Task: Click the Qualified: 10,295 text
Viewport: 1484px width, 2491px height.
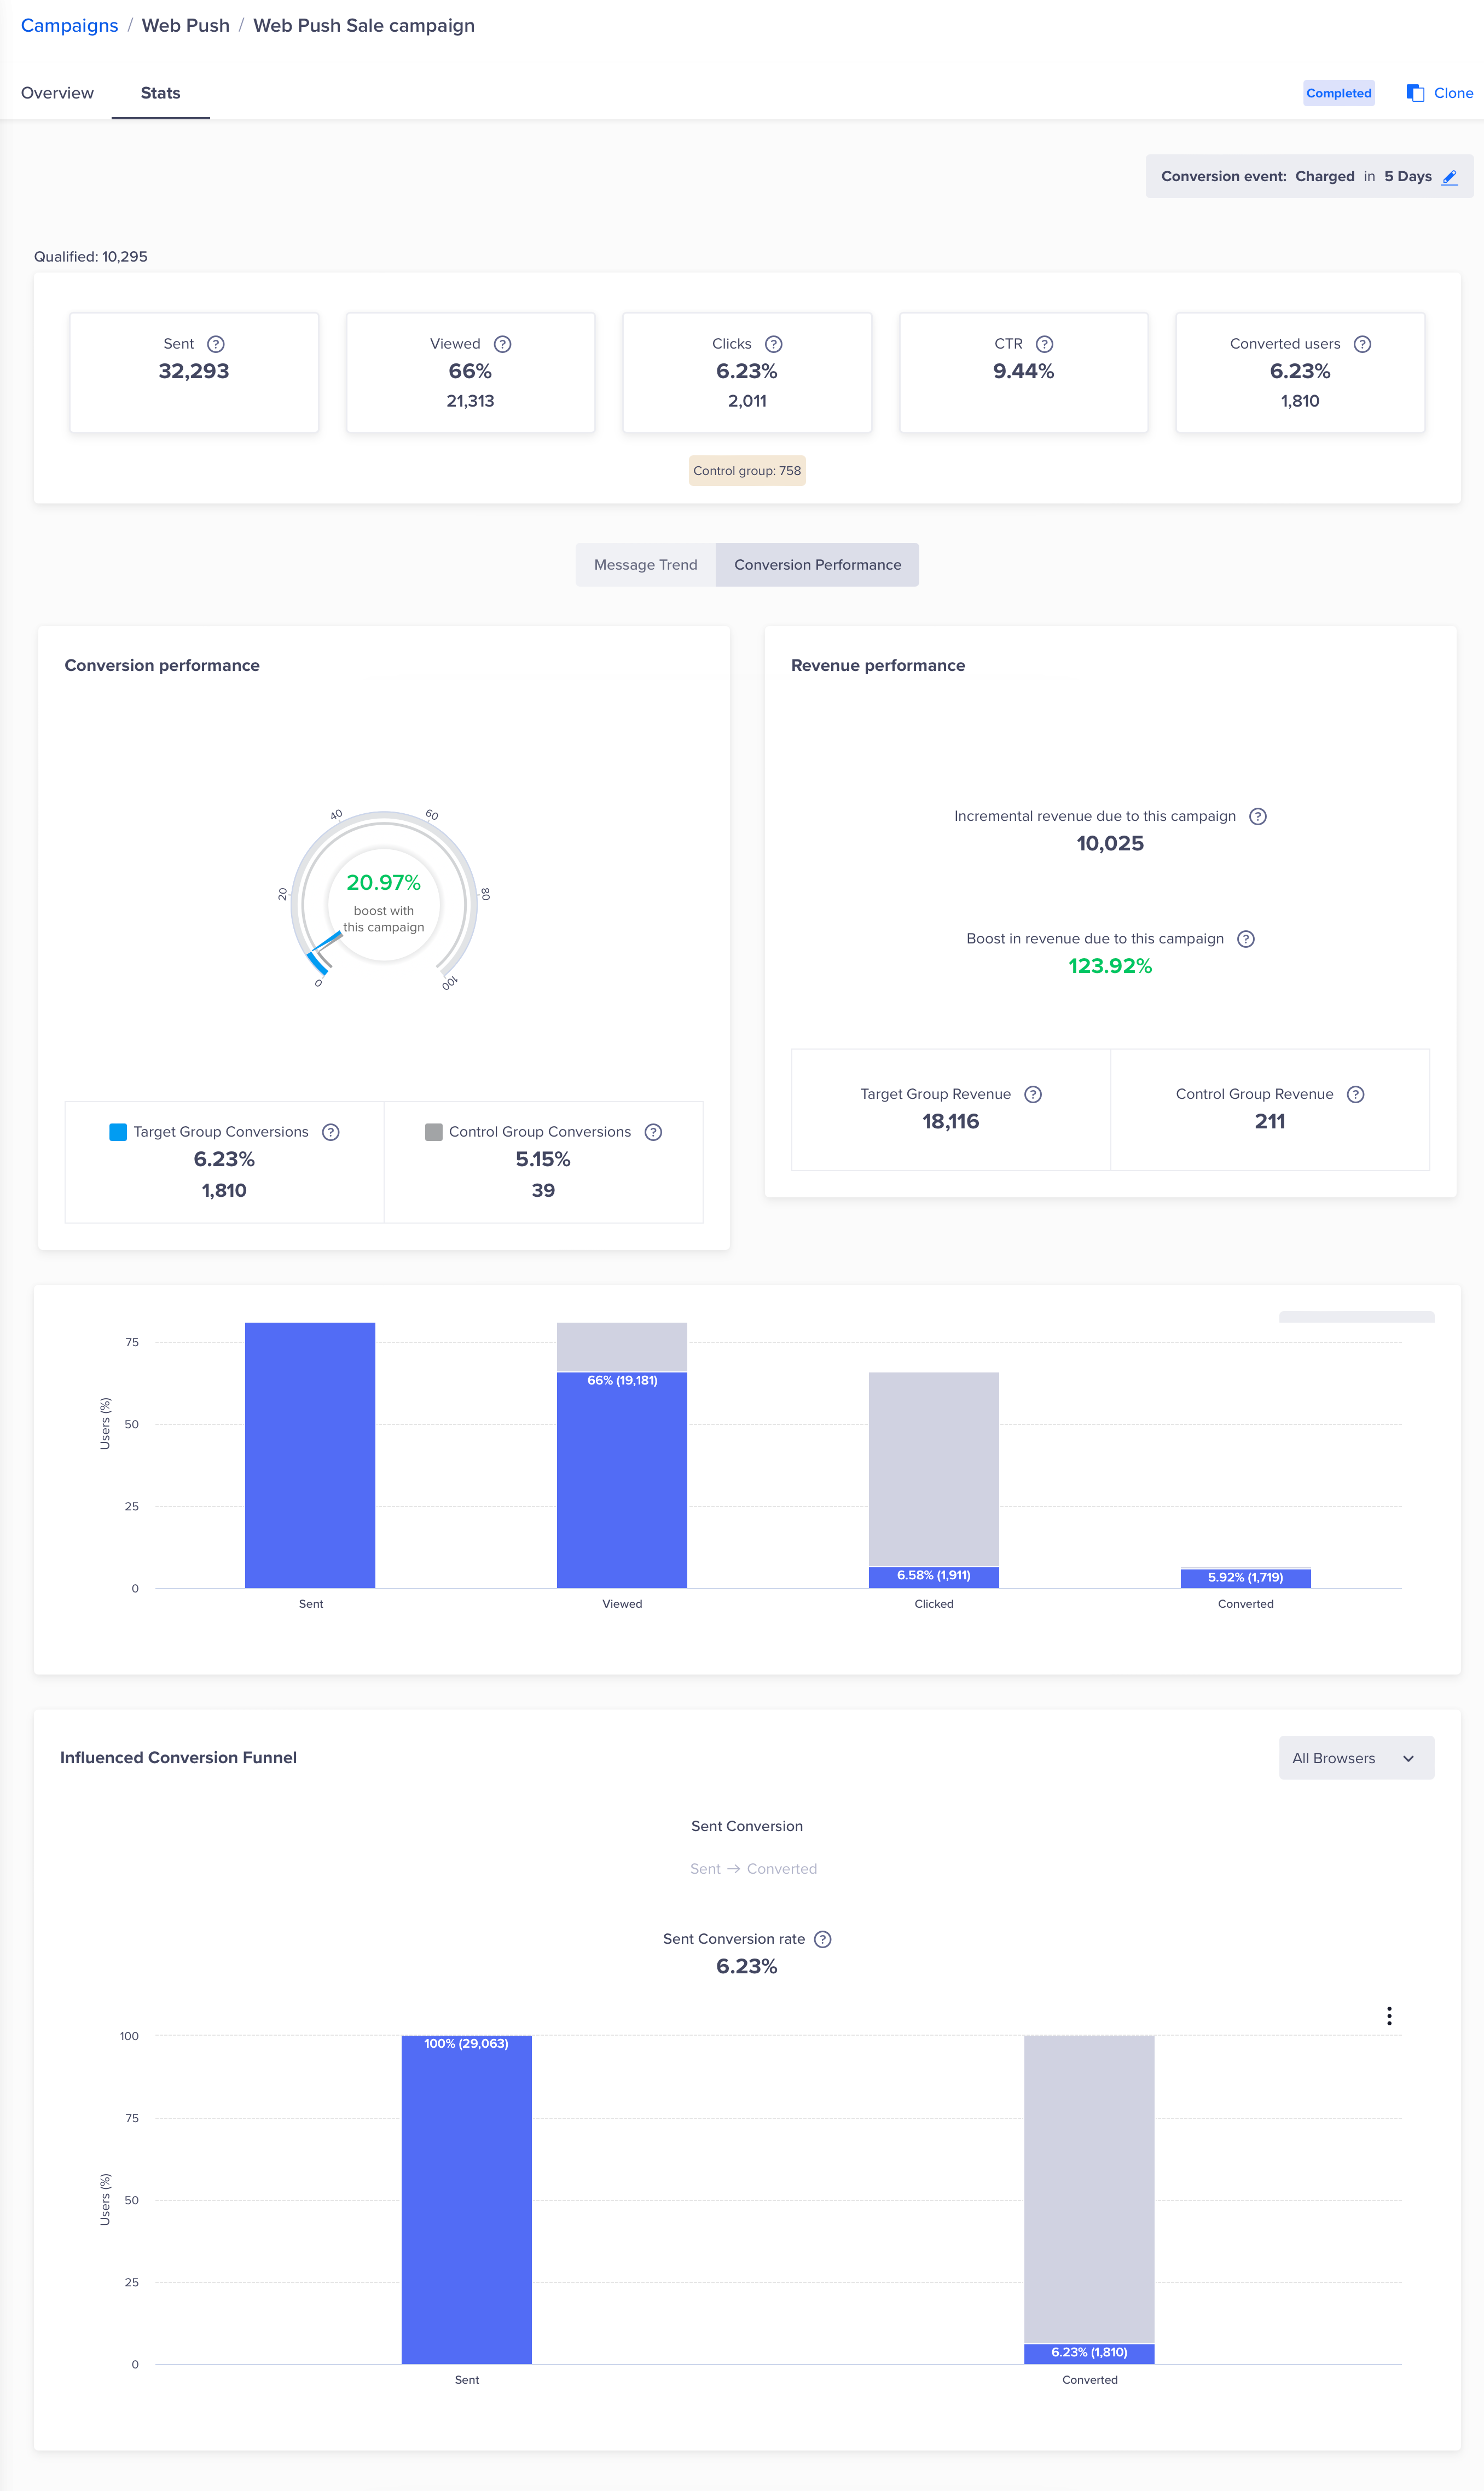Action: (91, 257)
